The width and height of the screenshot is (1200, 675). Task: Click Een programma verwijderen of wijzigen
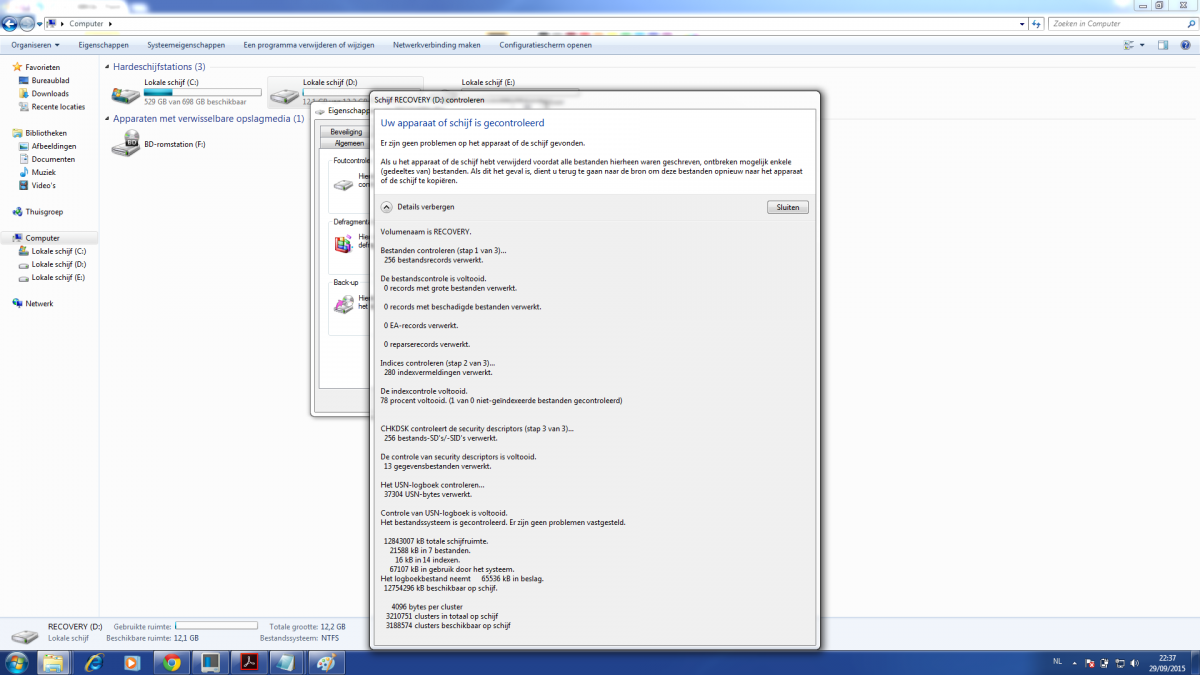[x=310, y=45]
